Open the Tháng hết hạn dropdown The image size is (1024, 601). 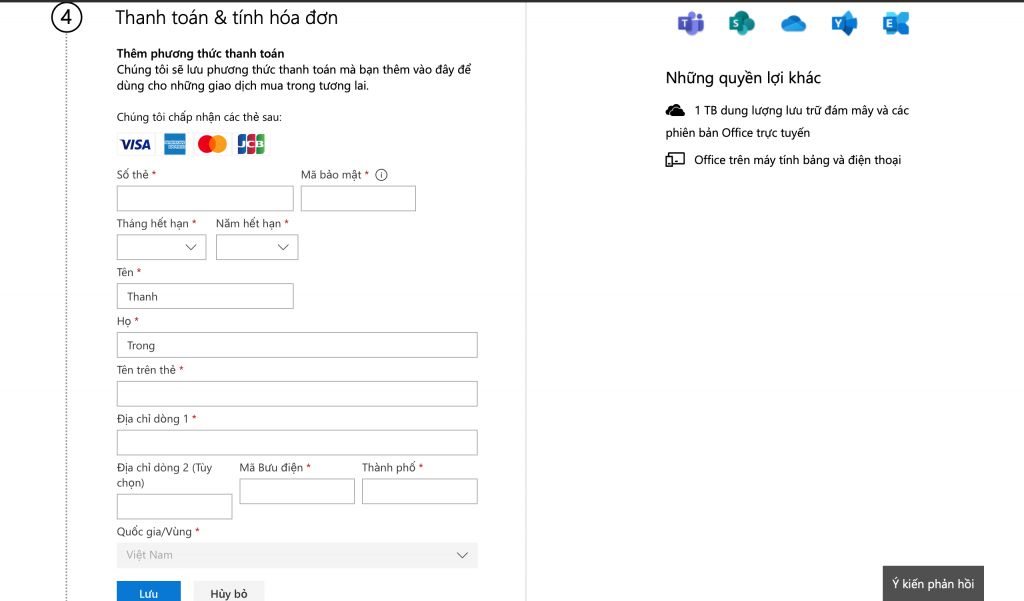coord(161,247)
